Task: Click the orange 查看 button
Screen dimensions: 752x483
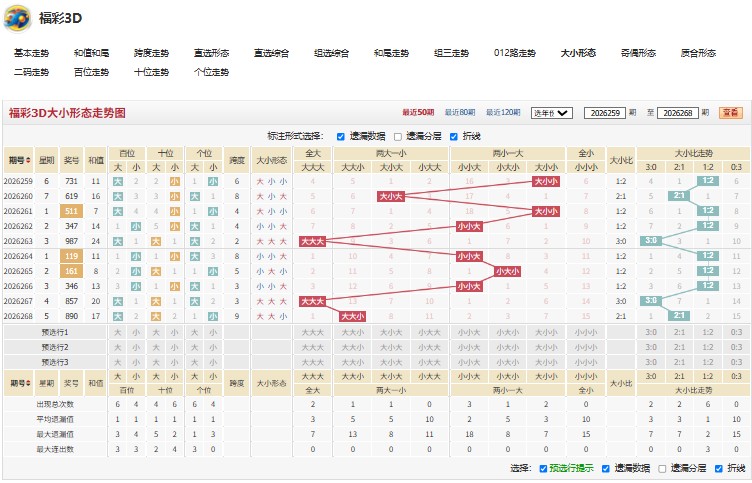Action: [x=730, y=113]
